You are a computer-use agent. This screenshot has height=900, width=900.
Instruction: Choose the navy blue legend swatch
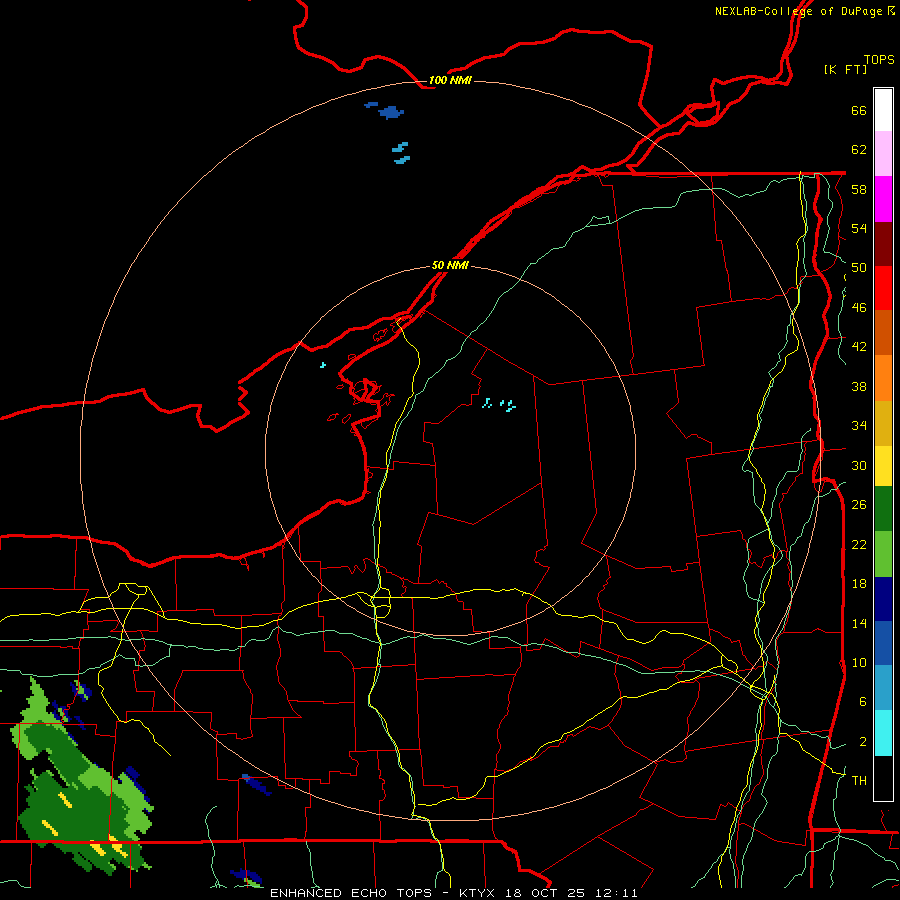[x=883, y=599]
